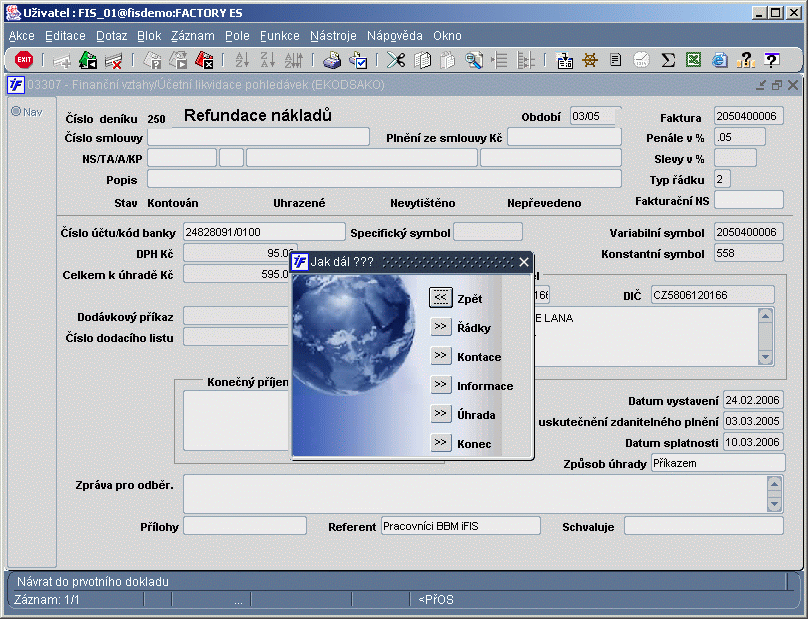The width and height of the screenshot is (808, 619).
Task: Click the scissors cut icon
Action: (396, 60)
